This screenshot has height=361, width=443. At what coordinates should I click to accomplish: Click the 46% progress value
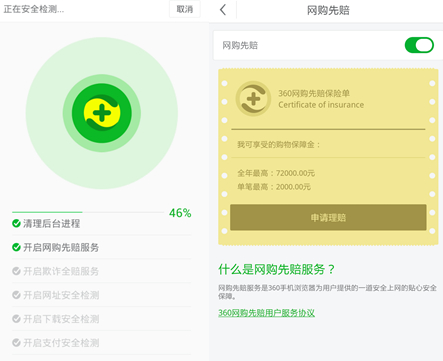(180, 213)
